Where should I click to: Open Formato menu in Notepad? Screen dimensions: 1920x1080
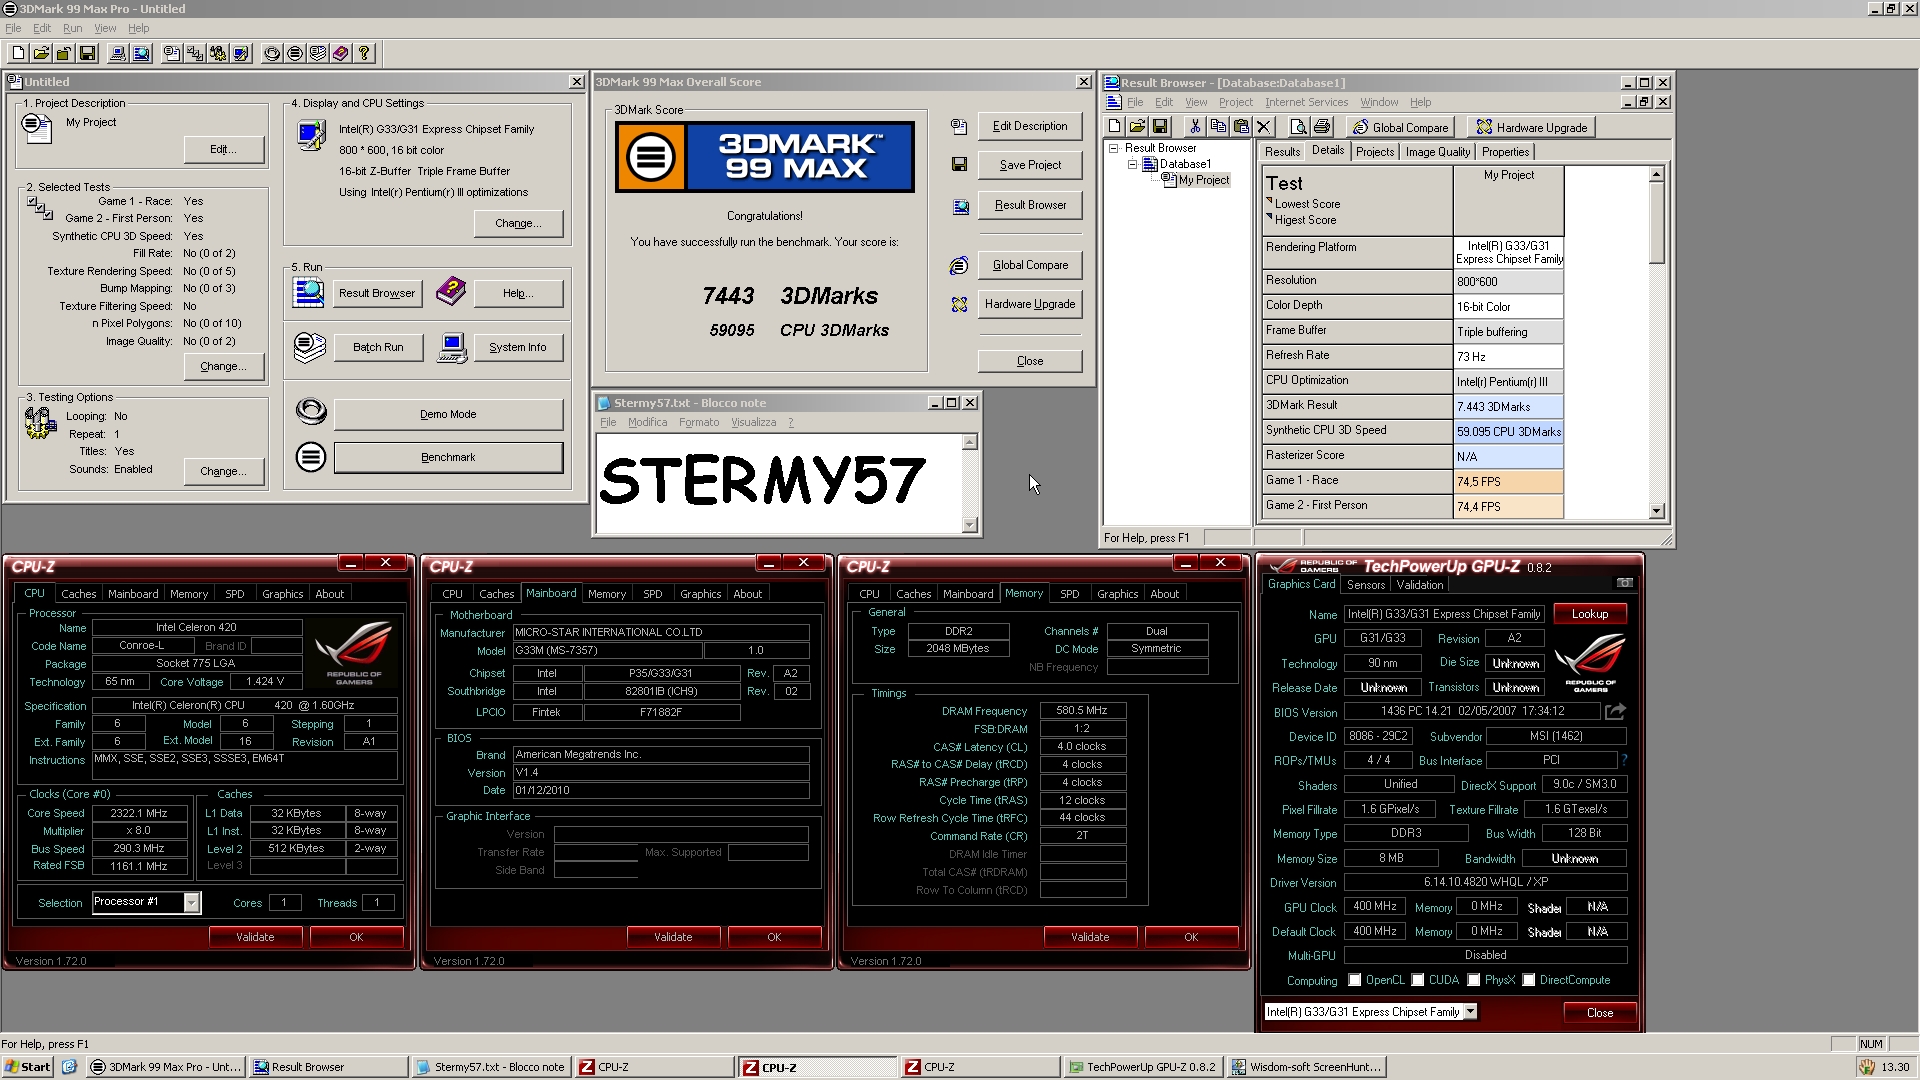[699, 422]
